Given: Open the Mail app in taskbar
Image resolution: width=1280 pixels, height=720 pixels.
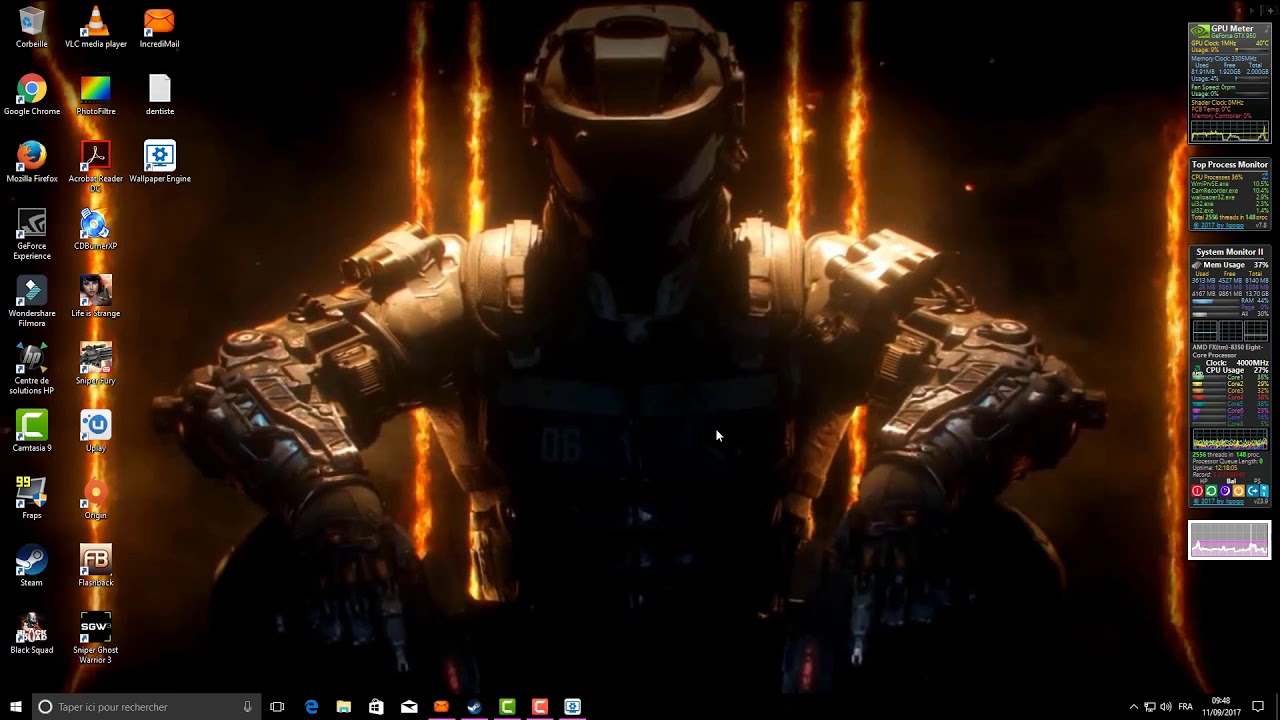Looking at the screenshot, I should tap(409, 707).
